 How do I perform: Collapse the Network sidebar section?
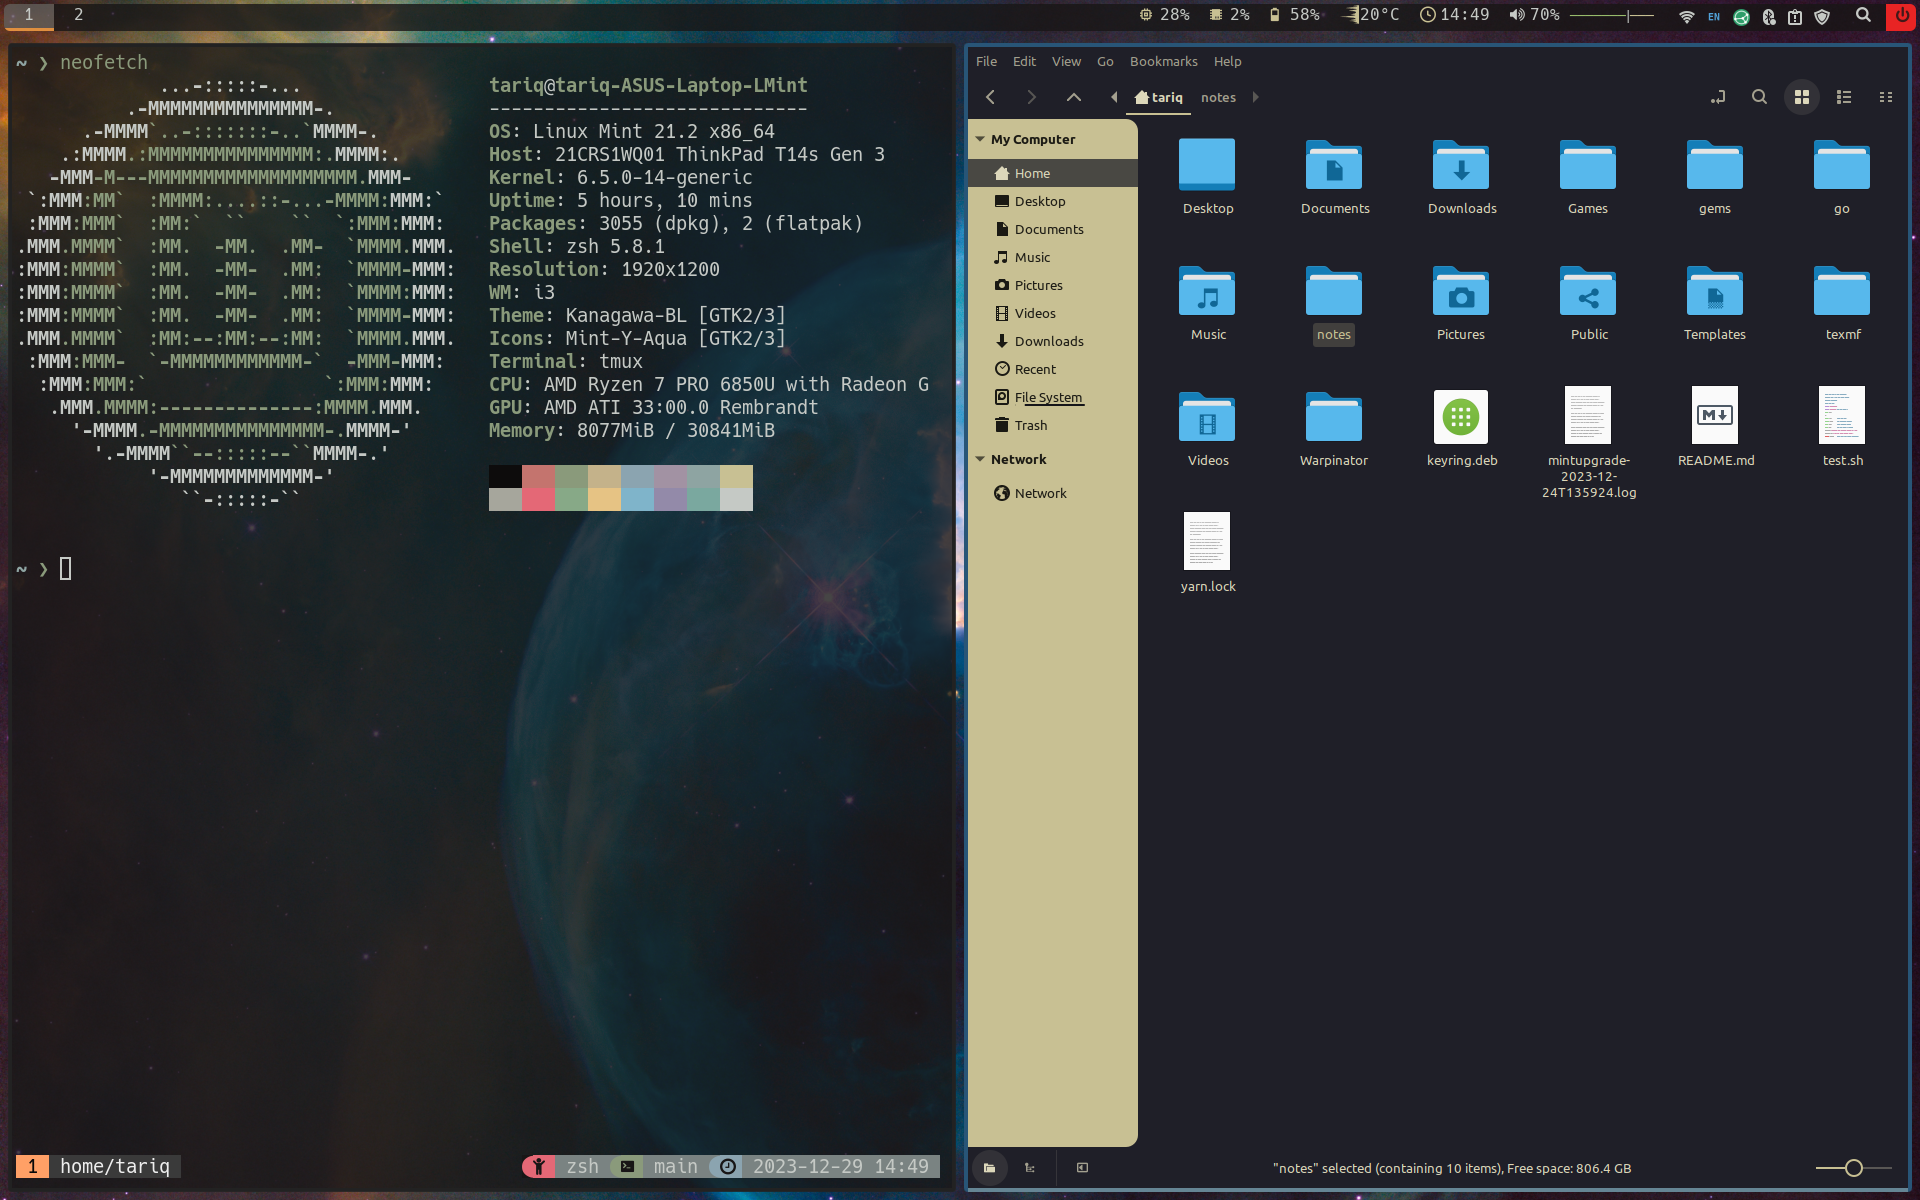point(980,459)
